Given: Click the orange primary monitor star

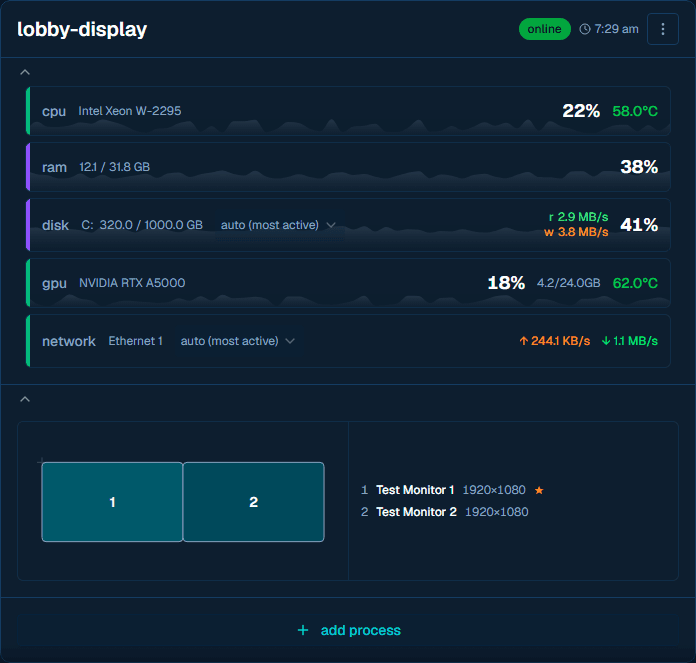Looking at the screenshot, I should coord(539,490).
